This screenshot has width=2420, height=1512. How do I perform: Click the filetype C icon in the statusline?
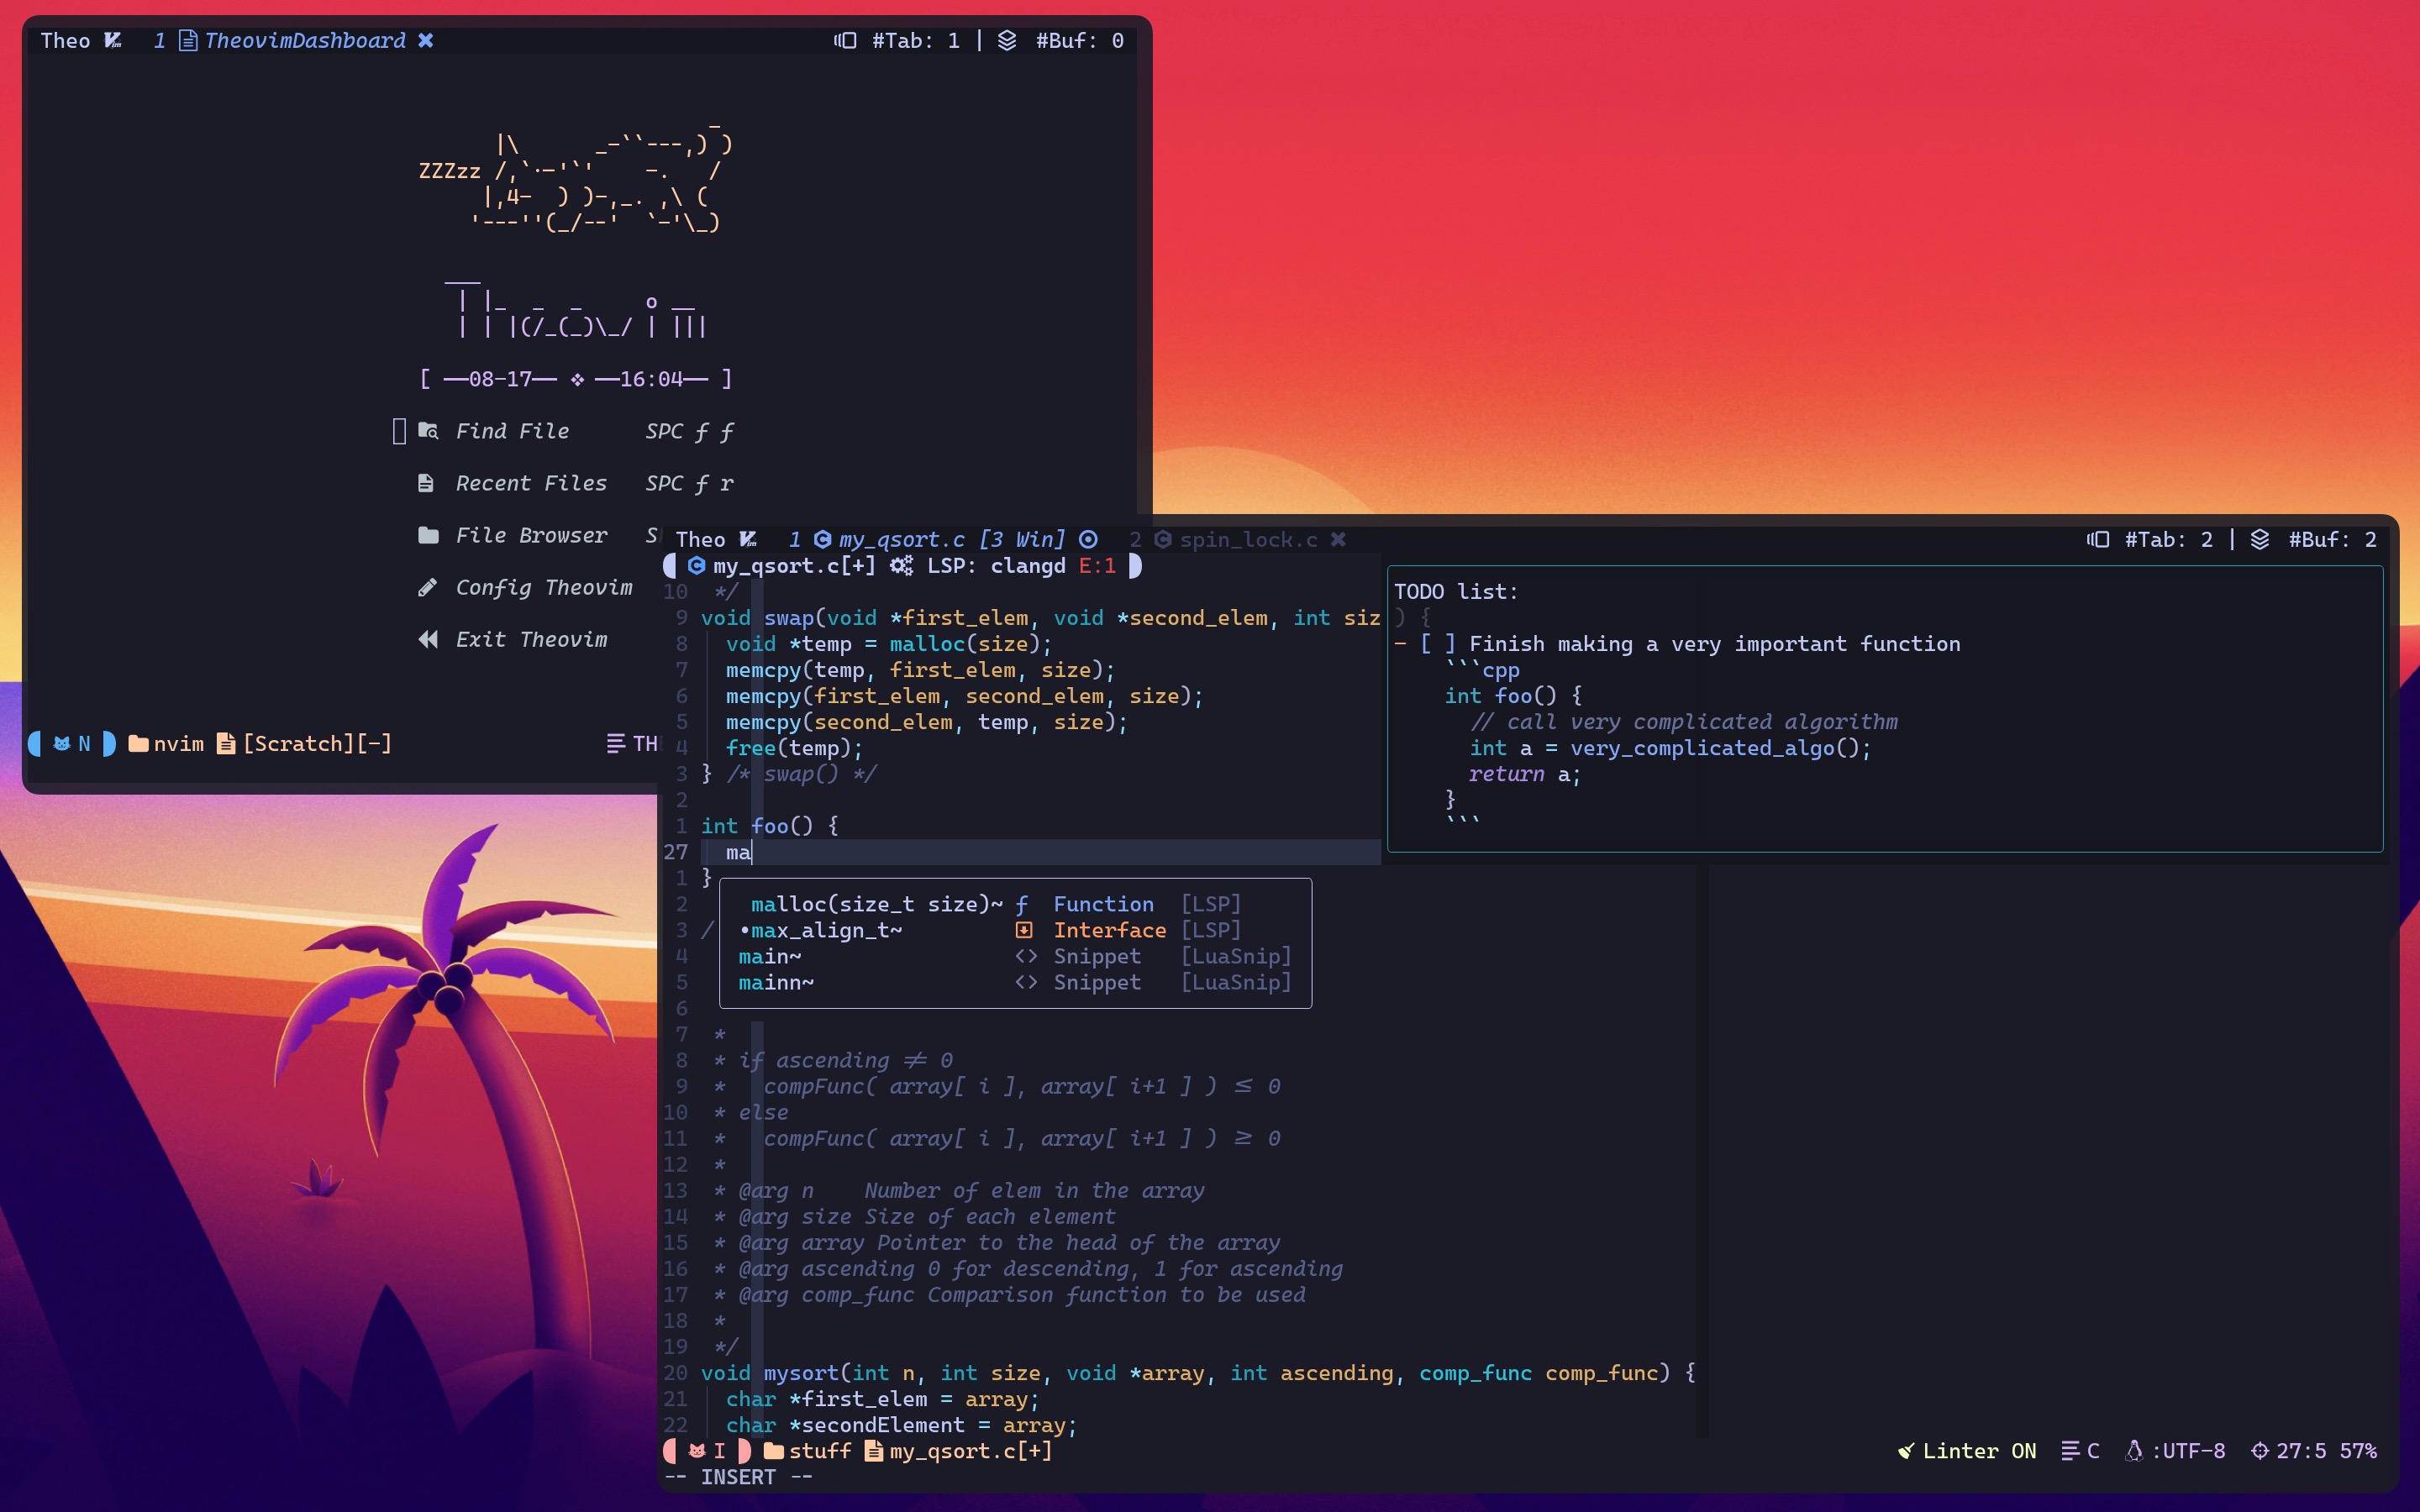point(2070,1451)
